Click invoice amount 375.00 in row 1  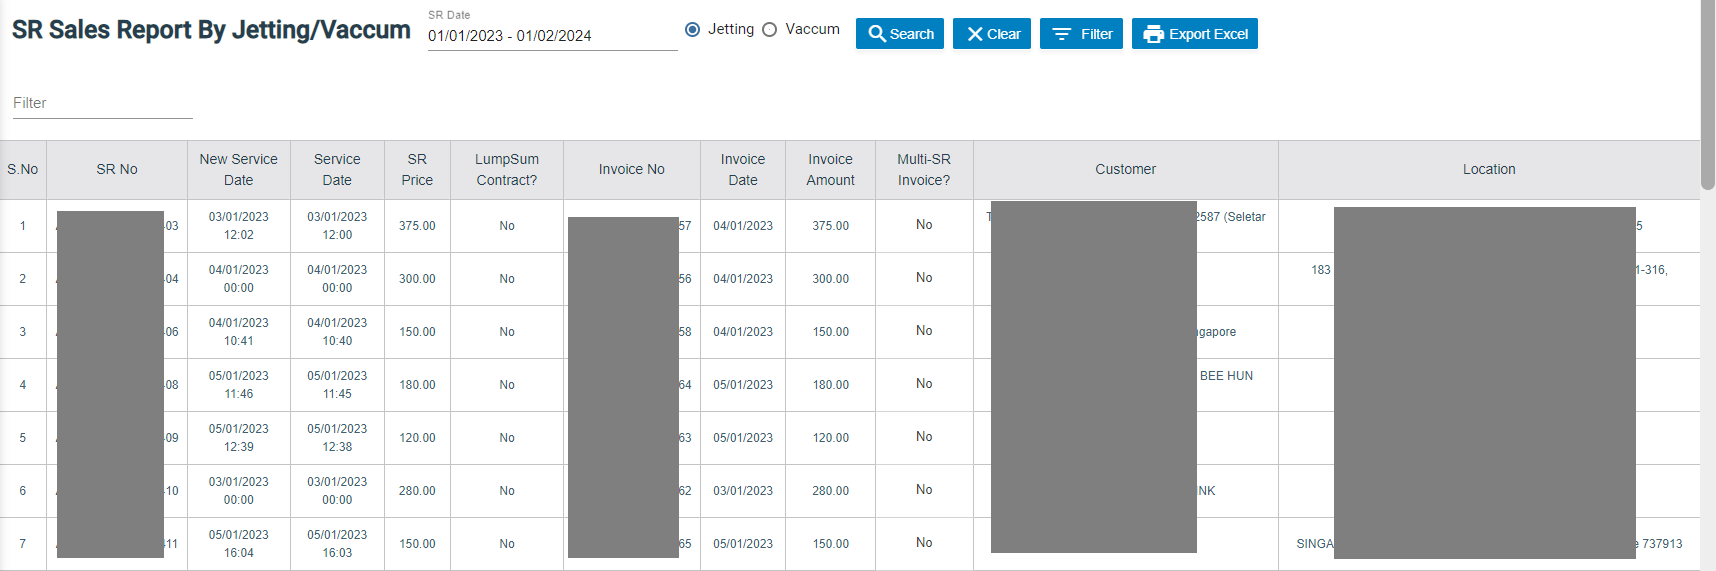[830, 226]
